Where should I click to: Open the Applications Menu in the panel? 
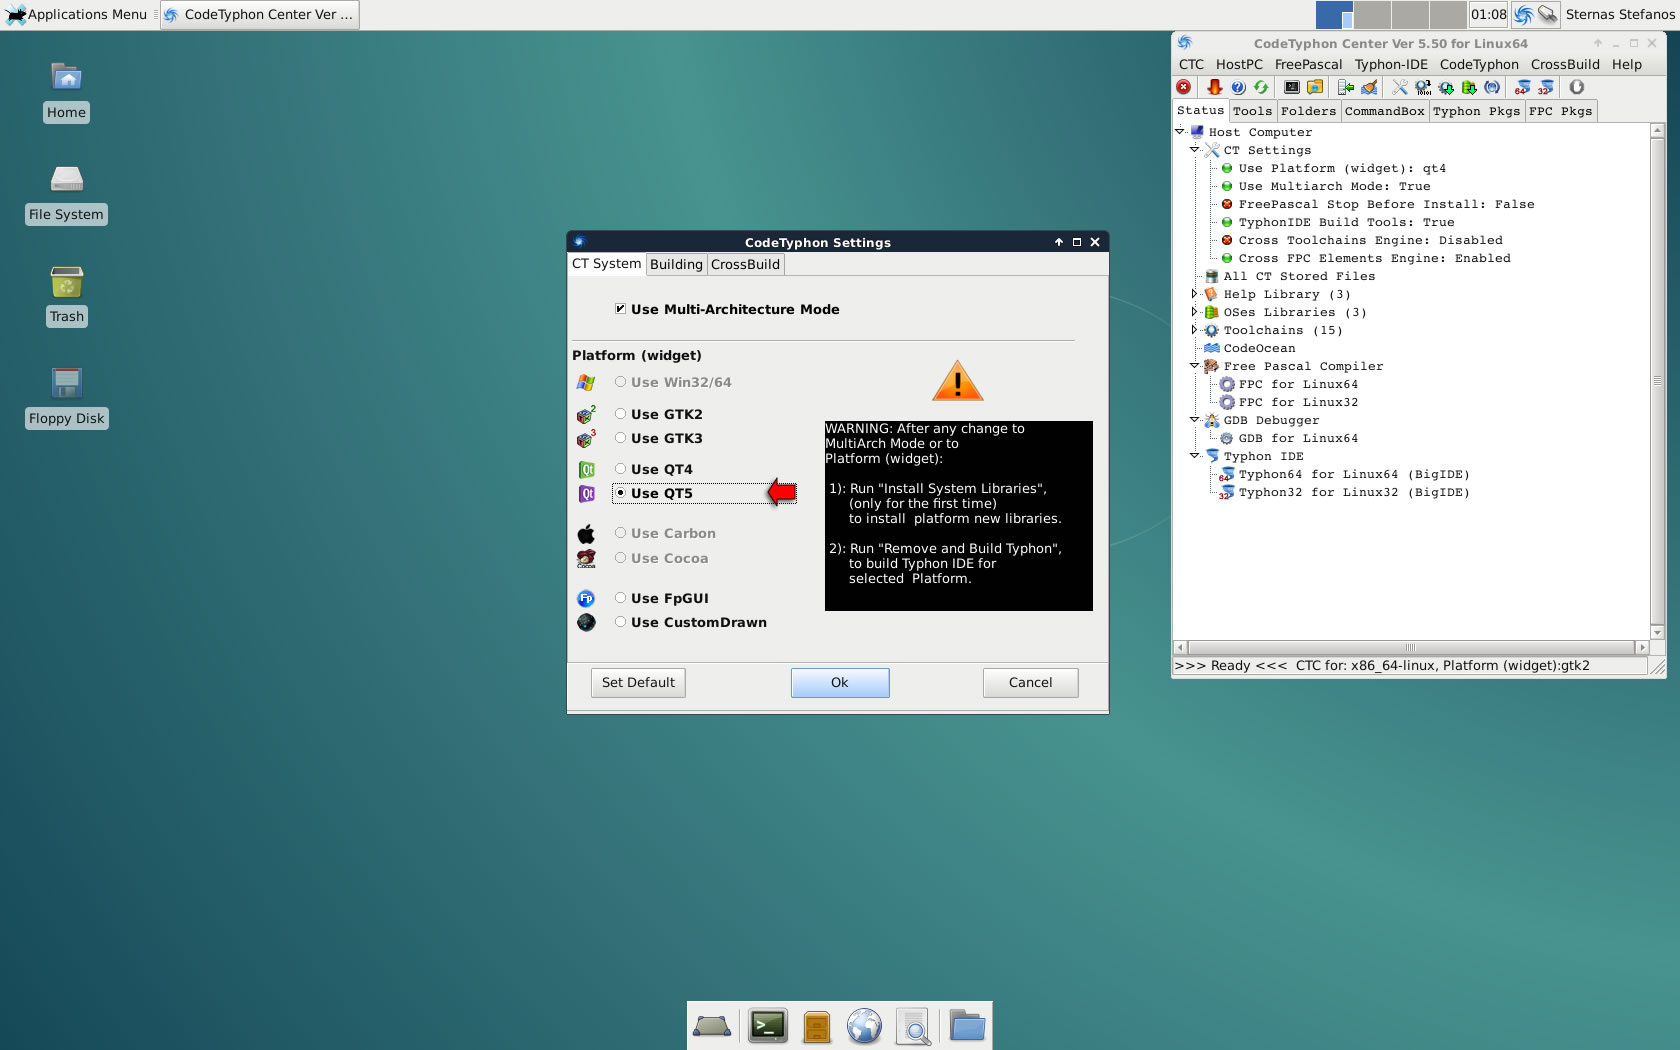coord(77,14)
